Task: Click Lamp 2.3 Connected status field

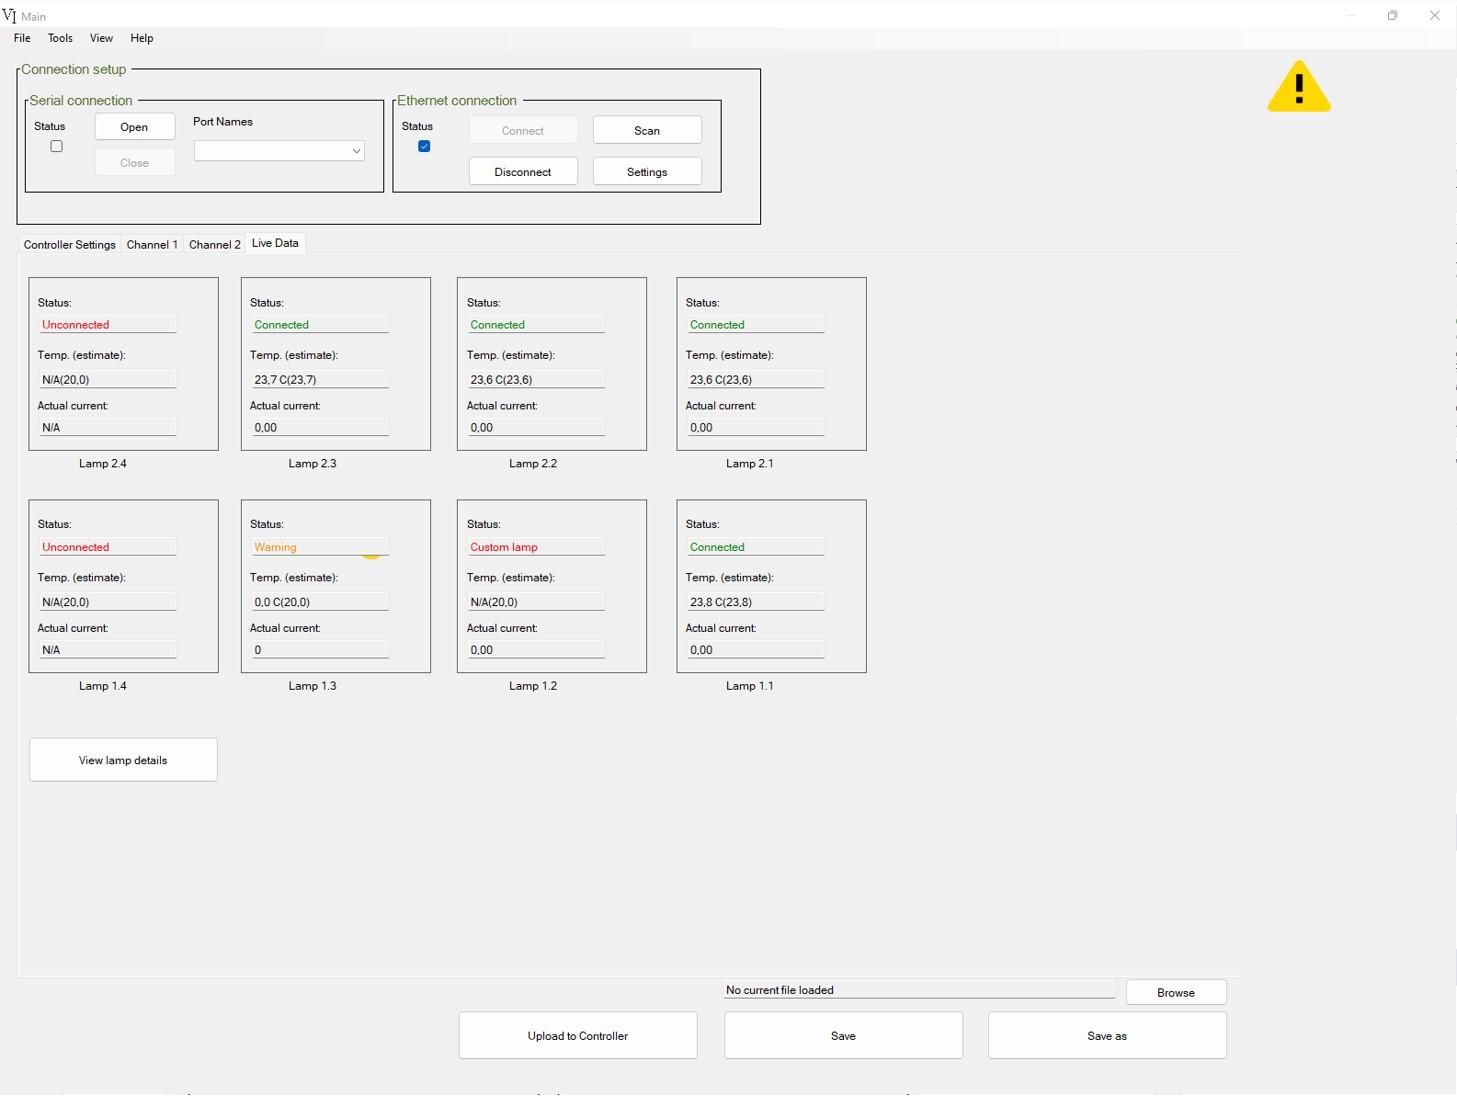Action: point(319,325)
